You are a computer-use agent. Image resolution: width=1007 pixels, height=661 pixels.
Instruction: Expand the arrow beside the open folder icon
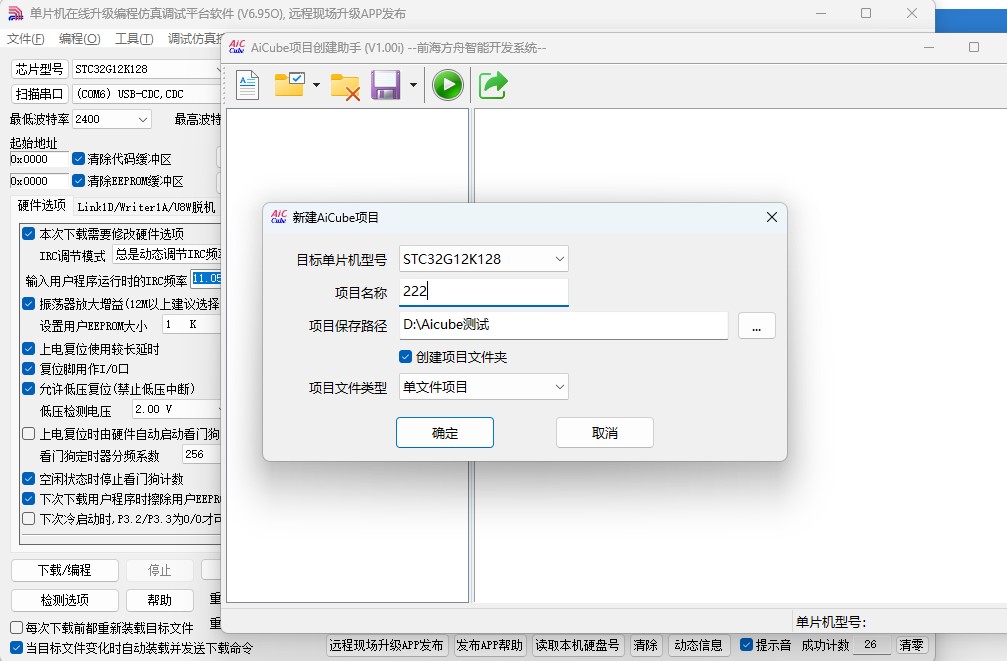tap(316, 85)
